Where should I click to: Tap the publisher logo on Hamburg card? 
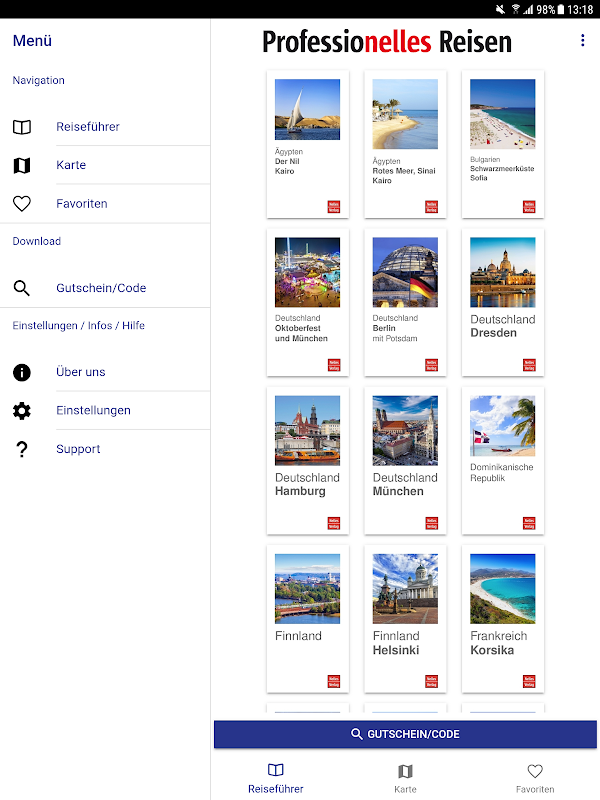pyautogui.click(x=334, y=523)
